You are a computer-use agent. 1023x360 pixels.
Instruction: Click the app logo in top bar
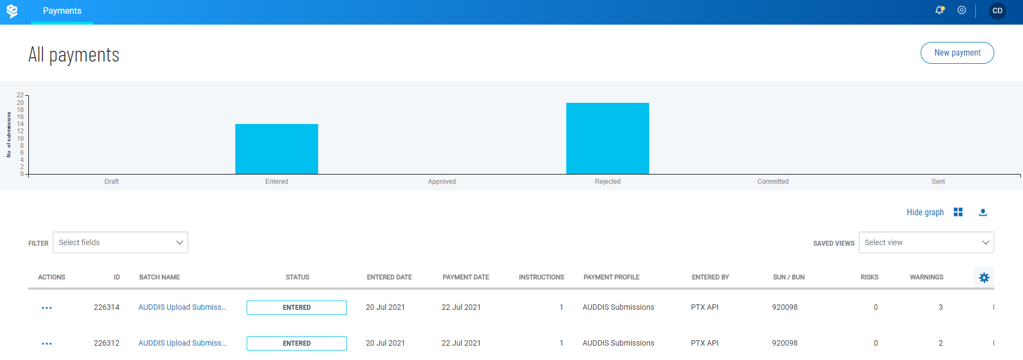[x=12, y=11]
